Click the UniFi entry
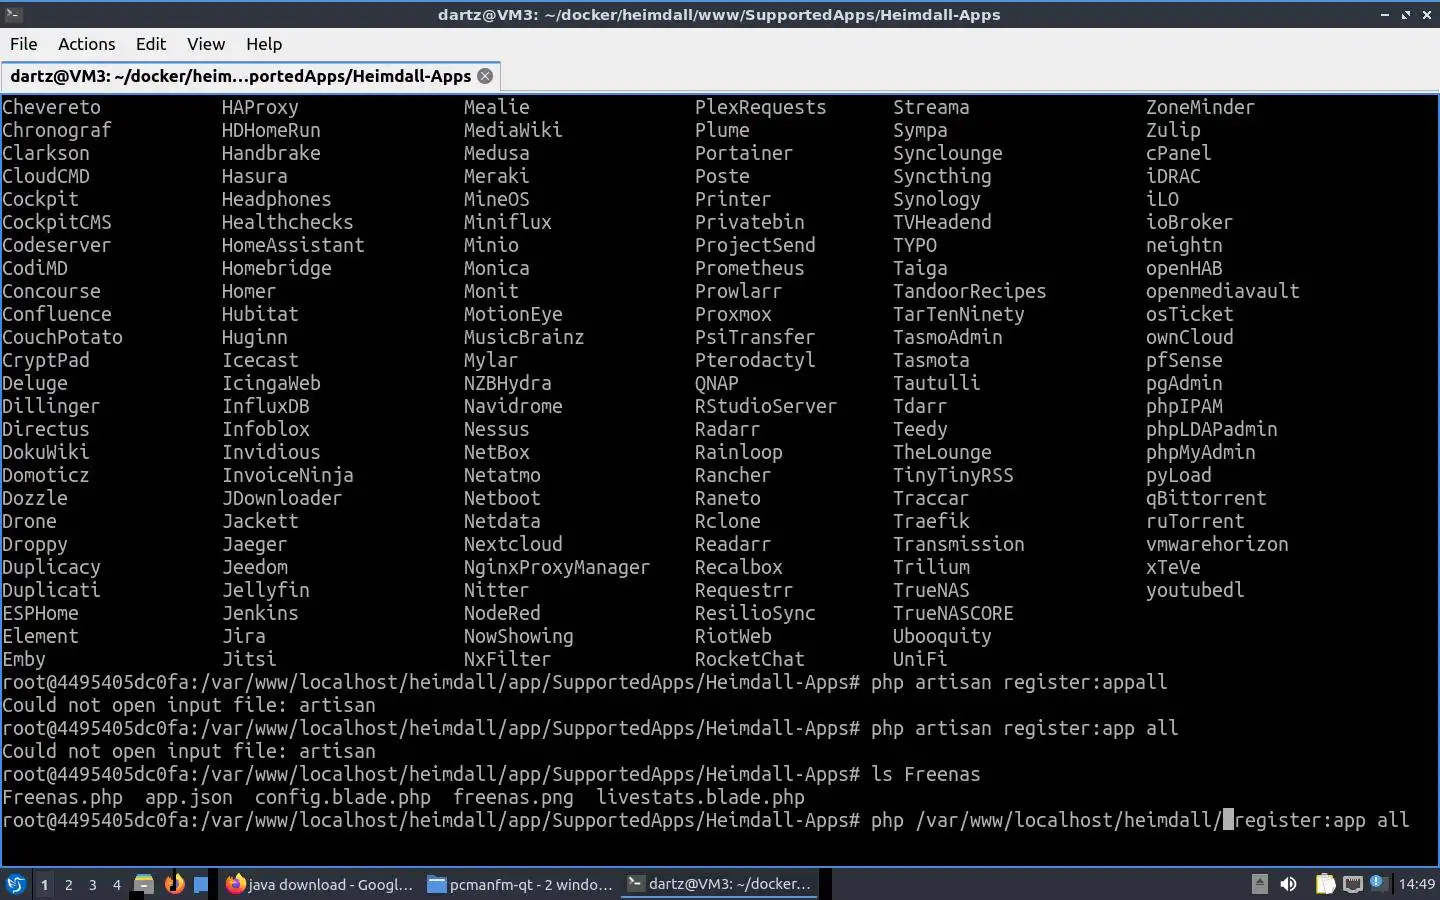The width and height of the screenshot is (1440, 900). pyautogui.click(x=920, y=659)
